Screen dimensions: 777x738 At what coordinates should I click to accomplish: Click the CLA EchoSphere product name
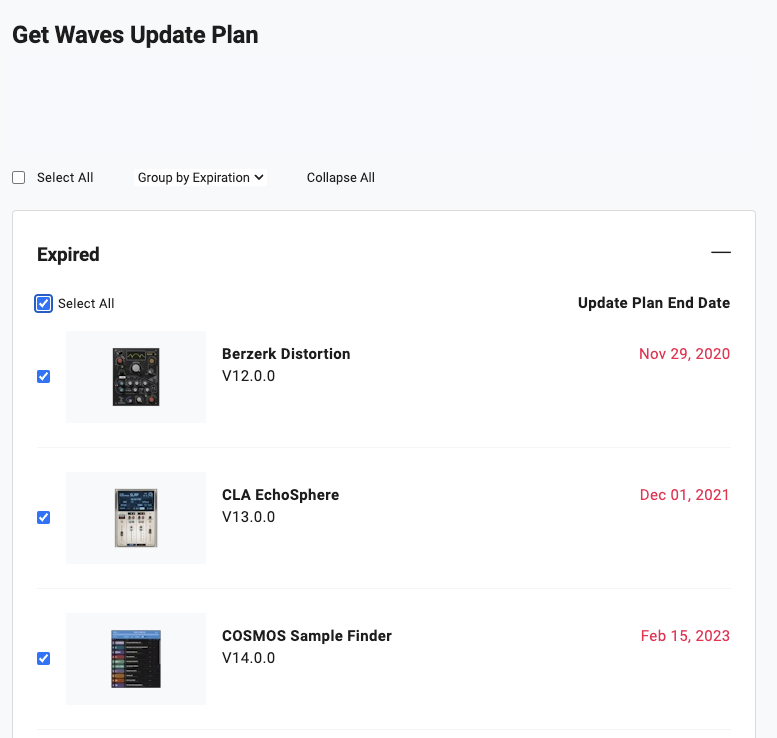coord(280,495)
